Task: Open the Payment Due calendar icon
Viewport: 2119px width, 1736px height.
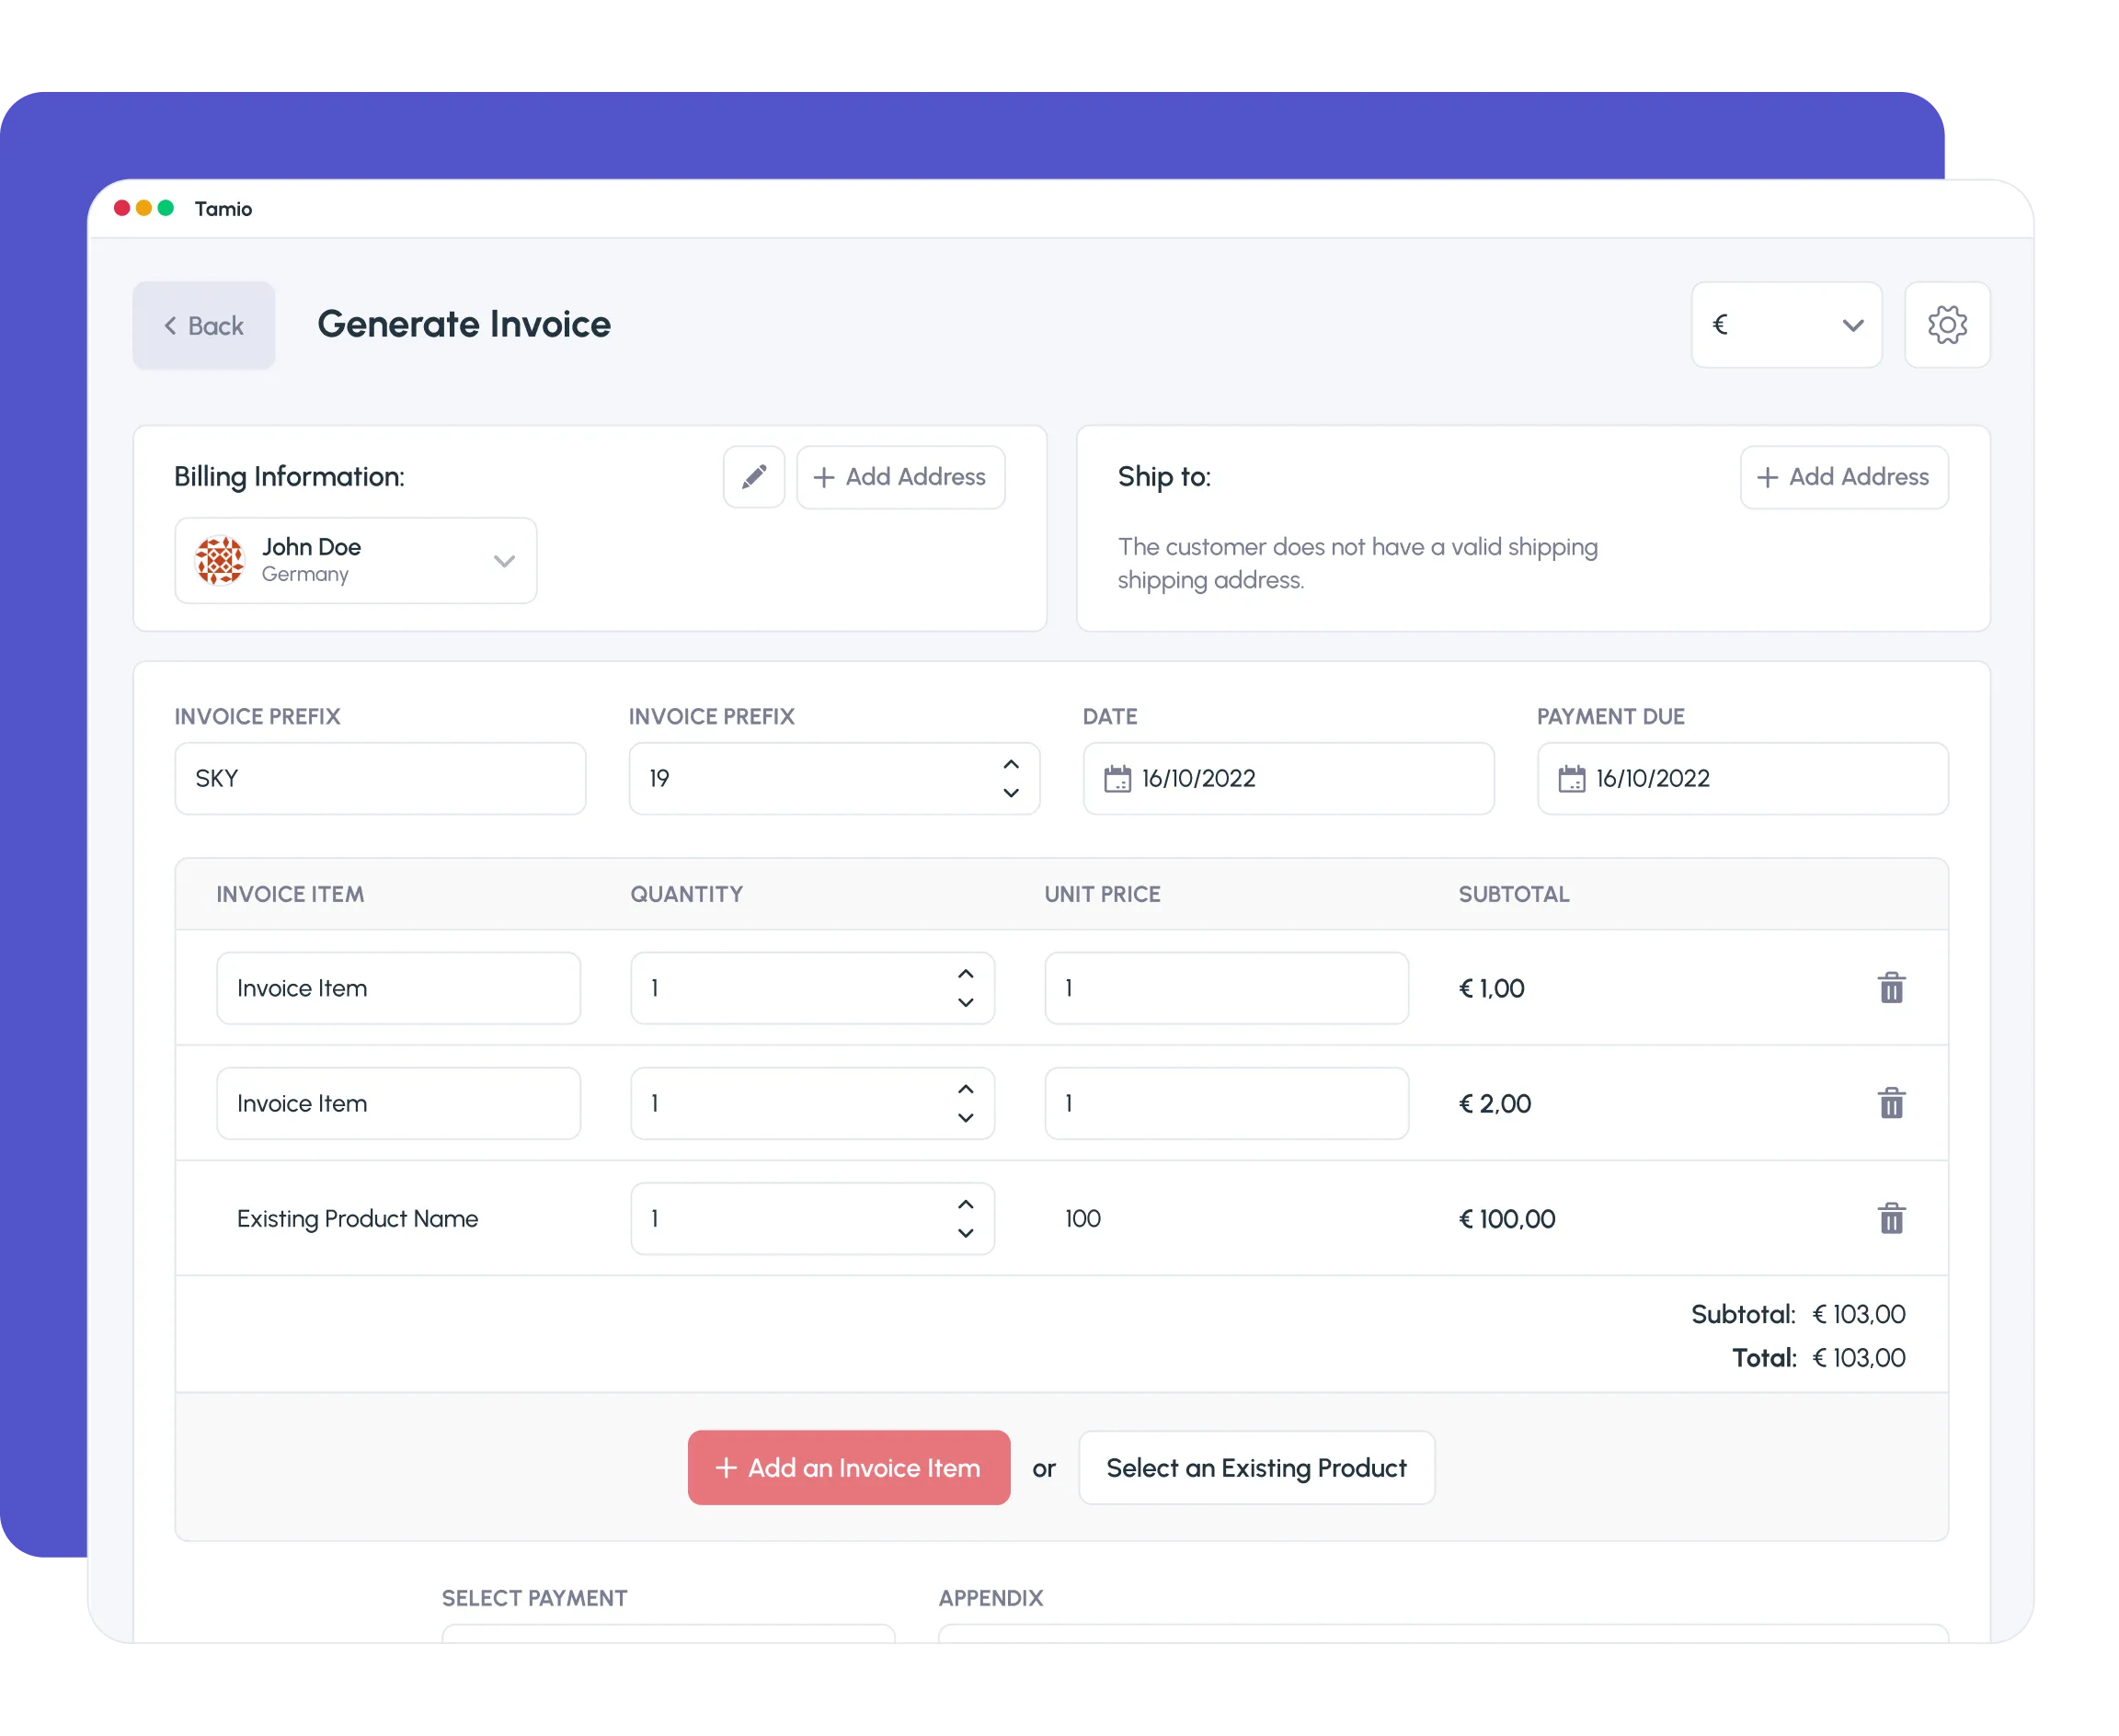Action: point(1571,778)
